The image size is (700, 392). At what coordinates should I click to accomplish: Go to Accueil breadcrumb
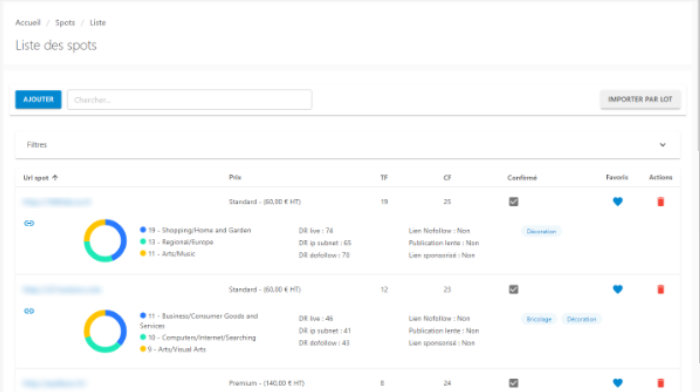click(x=28, y=22)
